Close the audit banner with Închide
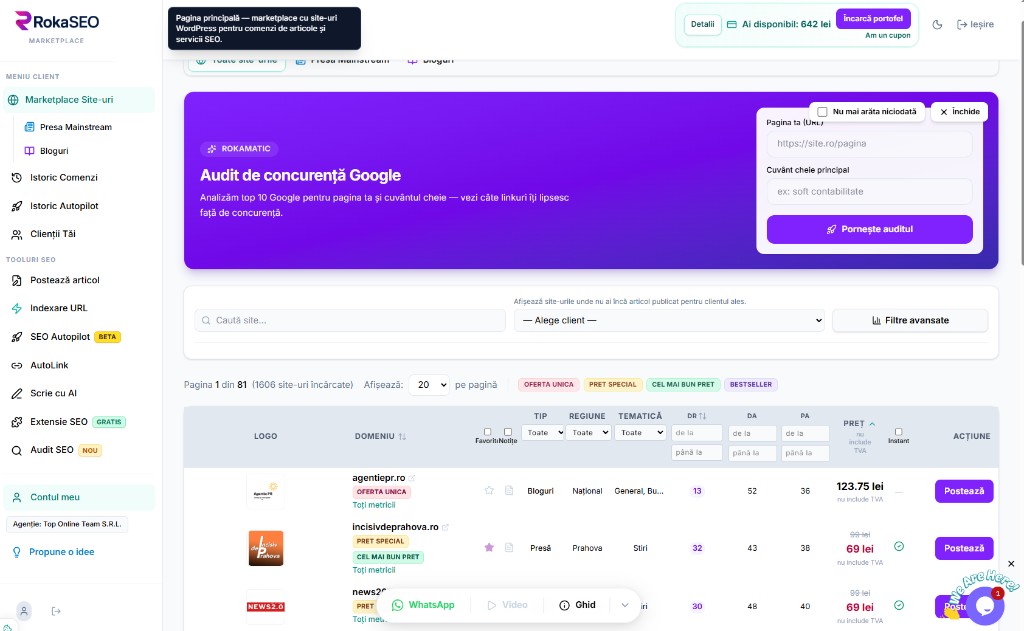 pos(959,112)
